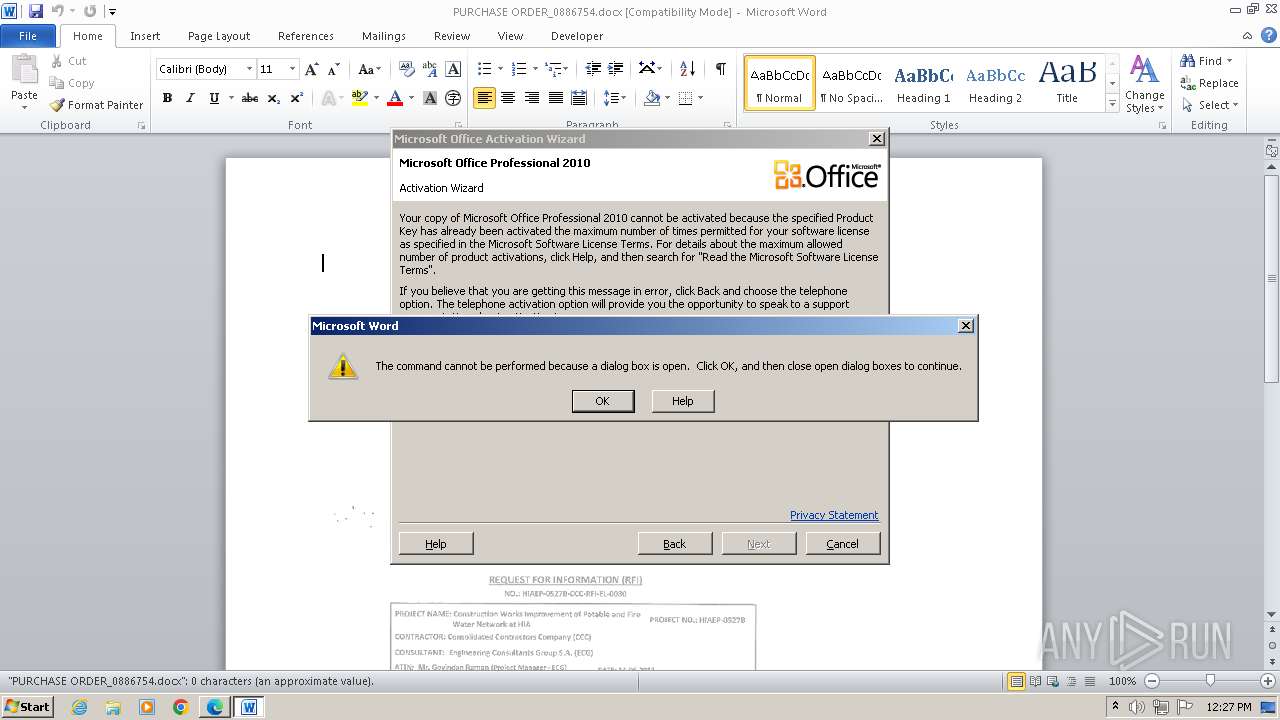Click OK in Microsoft Word dialog
Image resolution: width=1280 pixels, height=720 pixels.
tap(603, 401)
